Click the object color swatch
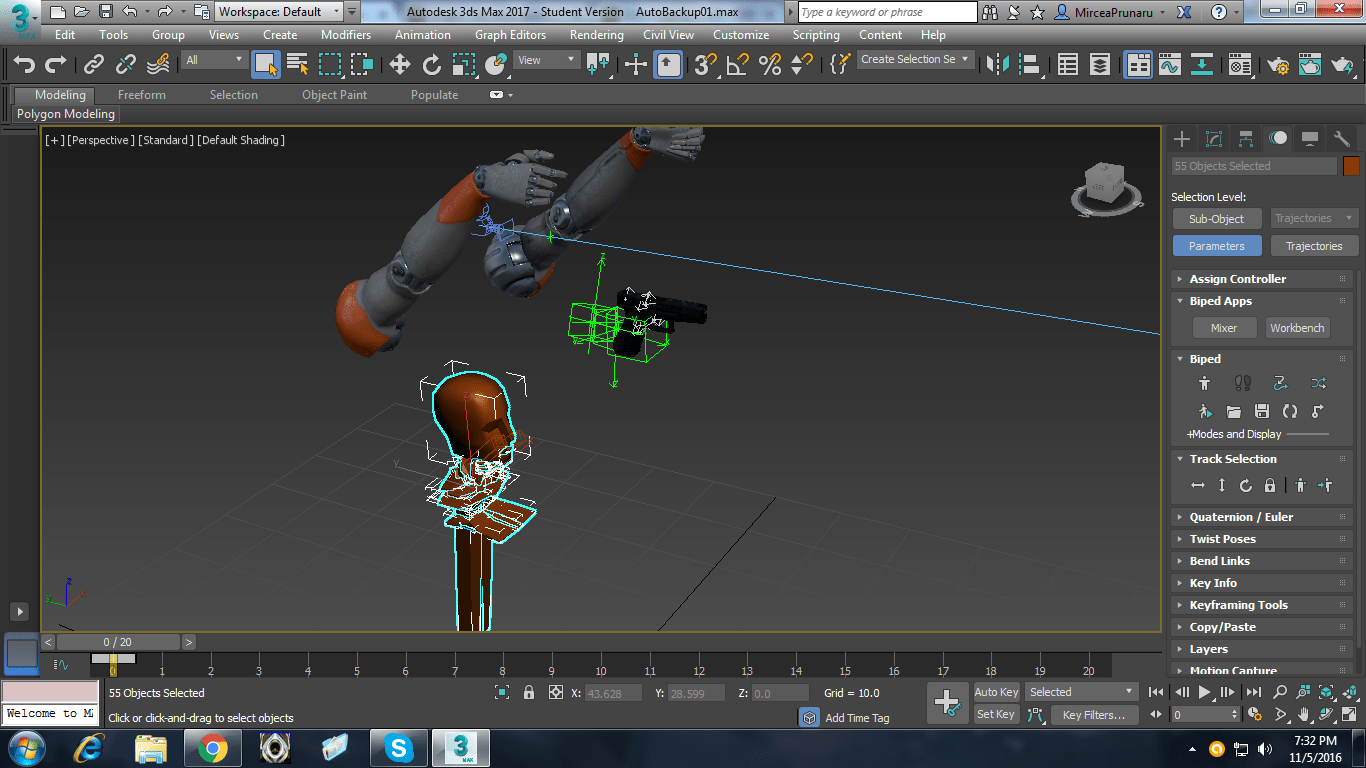The width and height of the screenshot is (1366, 768). coord(1351,166)
